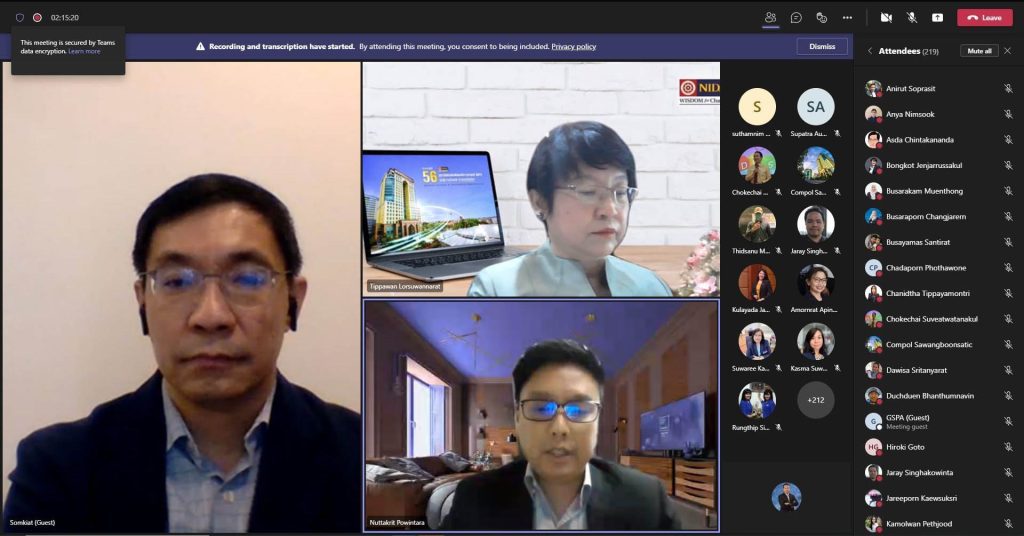Select attendee Asda Chintakananda
Image resolution: width=1024 pixels, height=536 pixels.
pyautogui.click(x=939, y=140)
